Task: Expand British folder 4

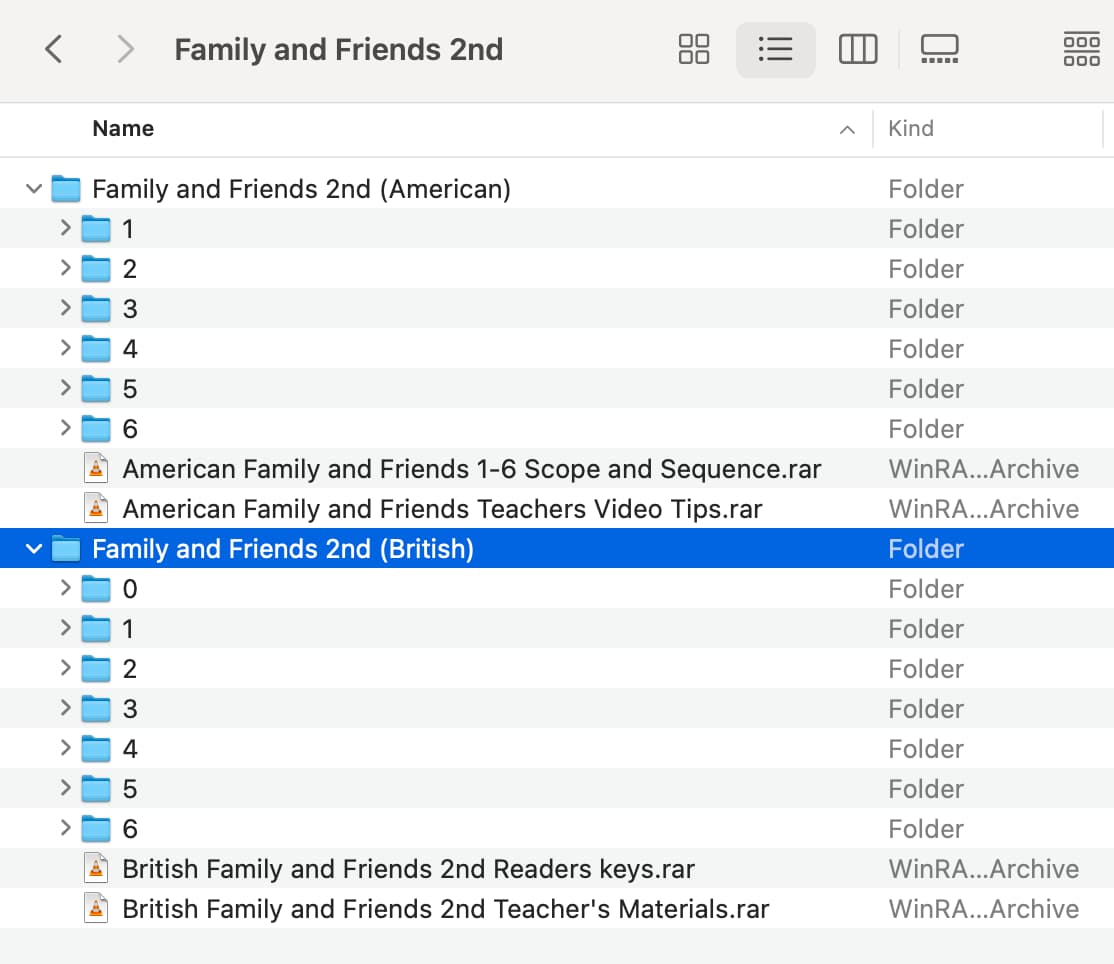Action: pos(65,747)
